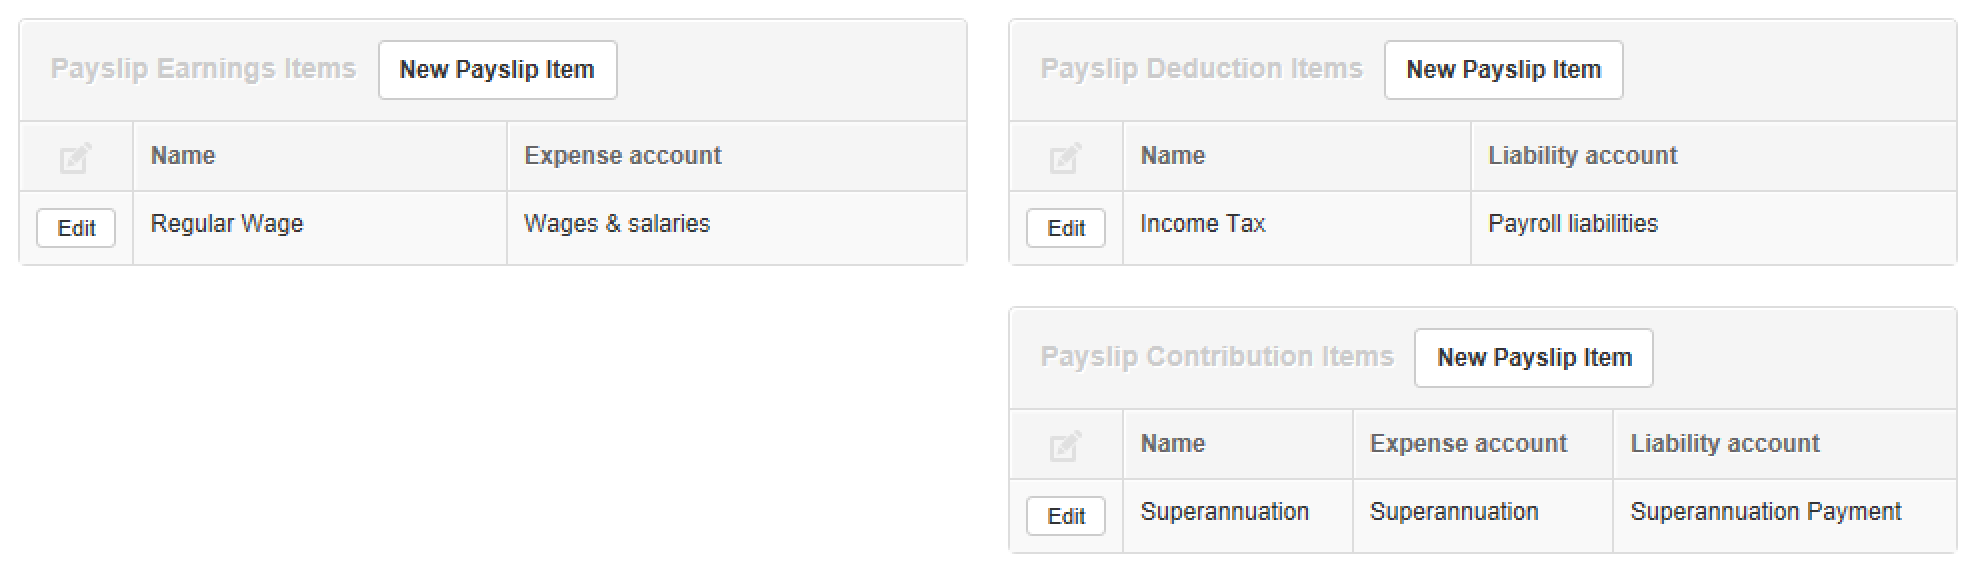1977x567 pixels.
Task: Add a new payslip earnings item
Action: click(x=497, y=70)
